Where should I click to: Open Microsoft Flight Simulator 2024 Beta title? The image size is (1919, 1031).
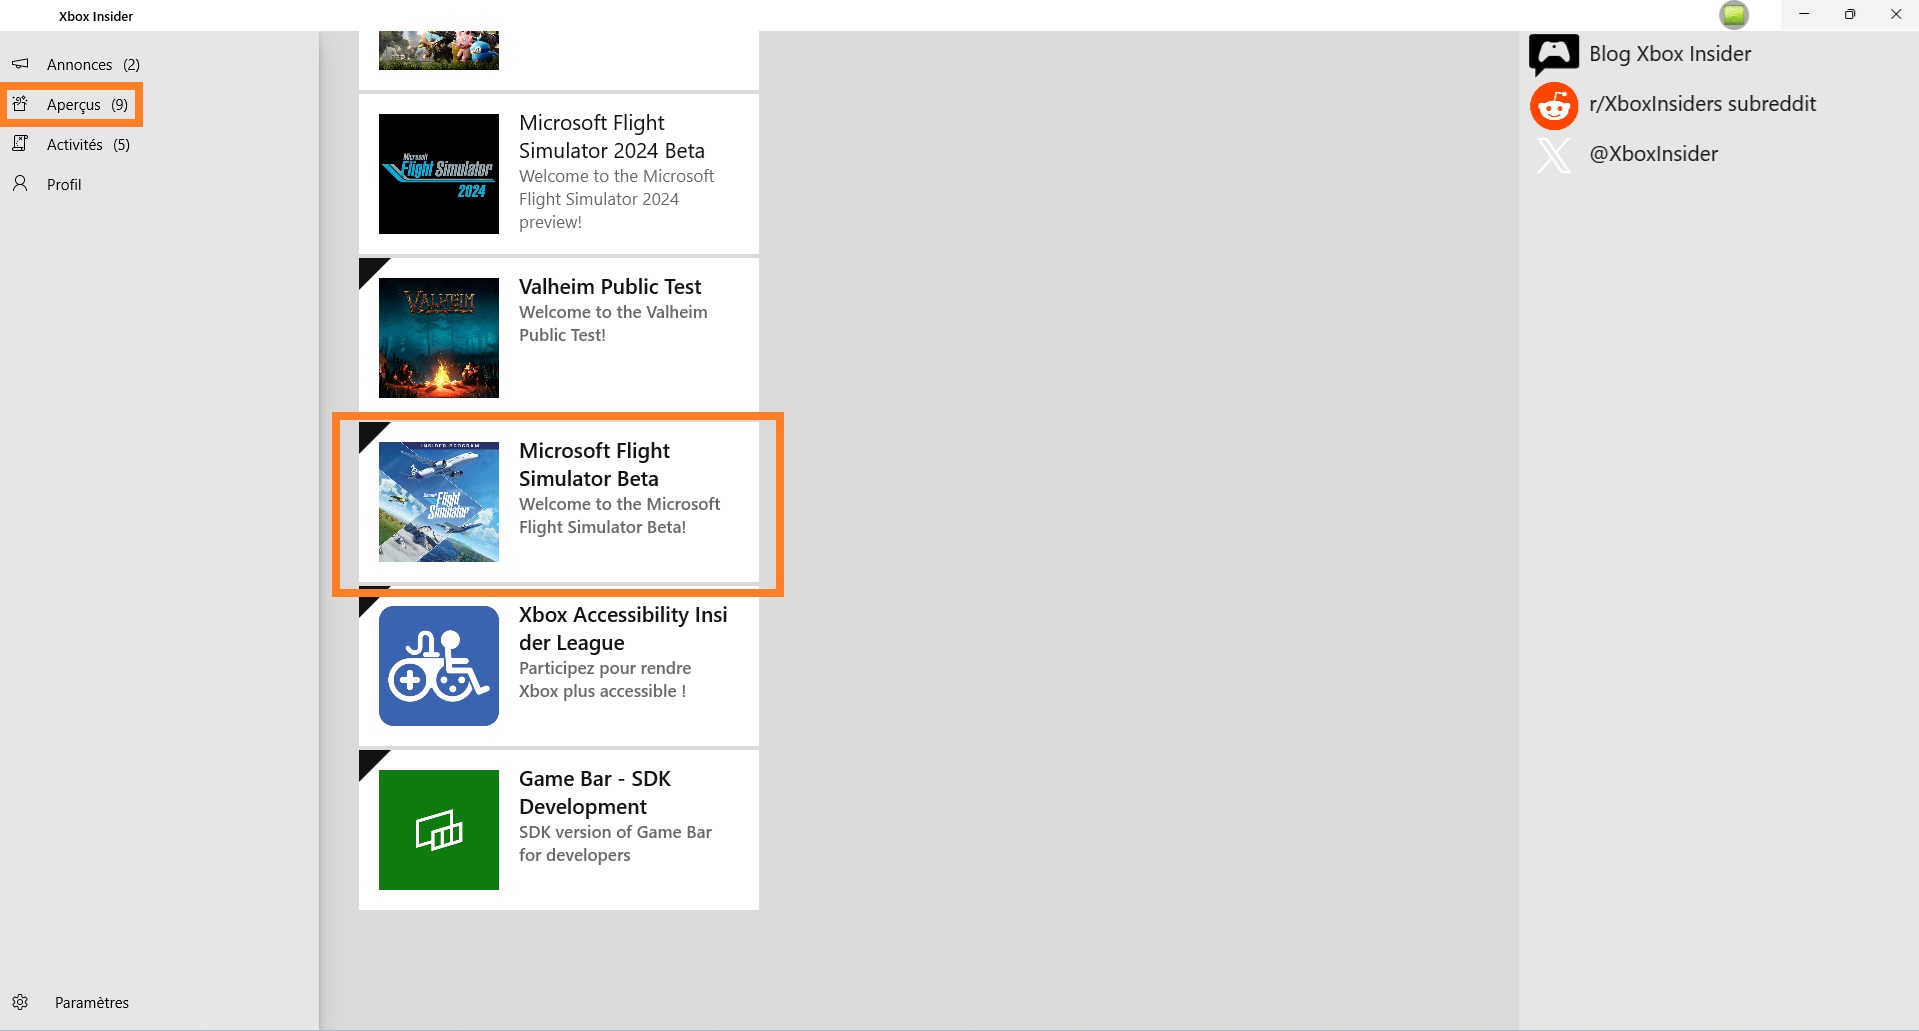pos(612,137)
